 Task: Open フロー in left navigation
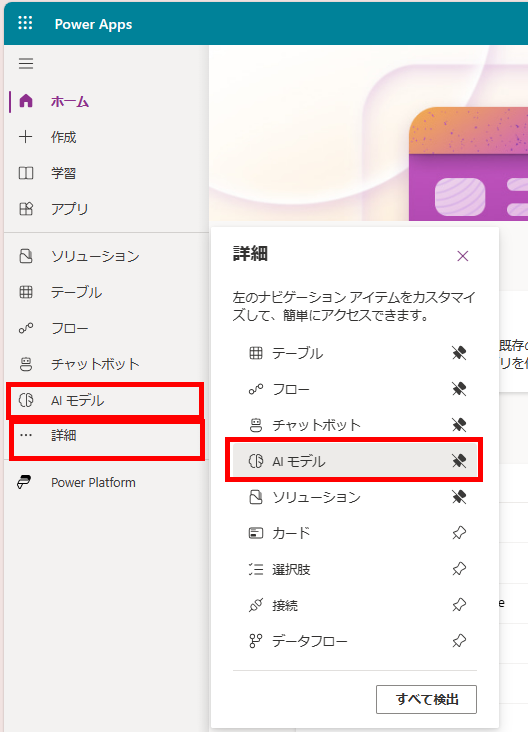[106, 328]
